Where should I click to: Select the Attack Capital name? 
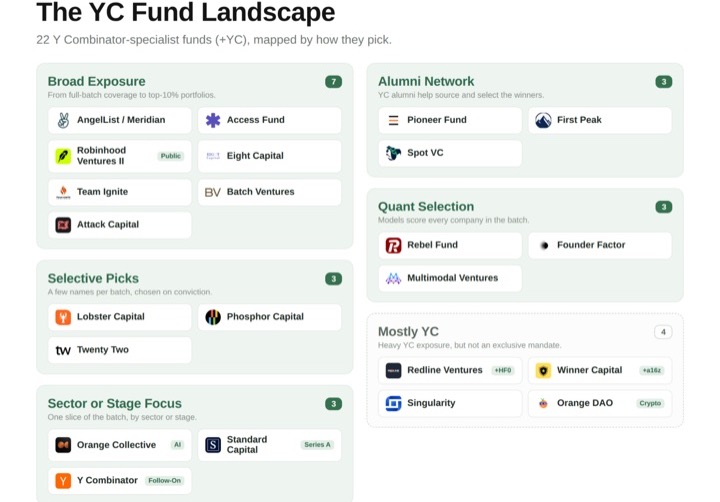tap(108, 225)
